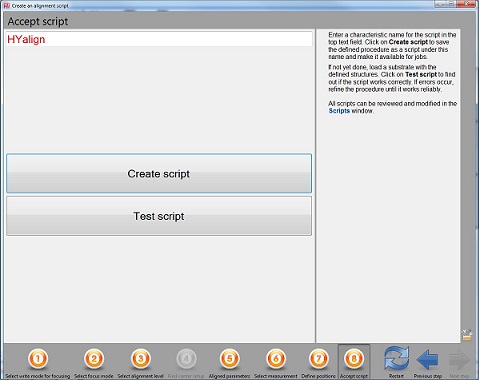Open the Scripts window link in help text

(x=339, y=111)
